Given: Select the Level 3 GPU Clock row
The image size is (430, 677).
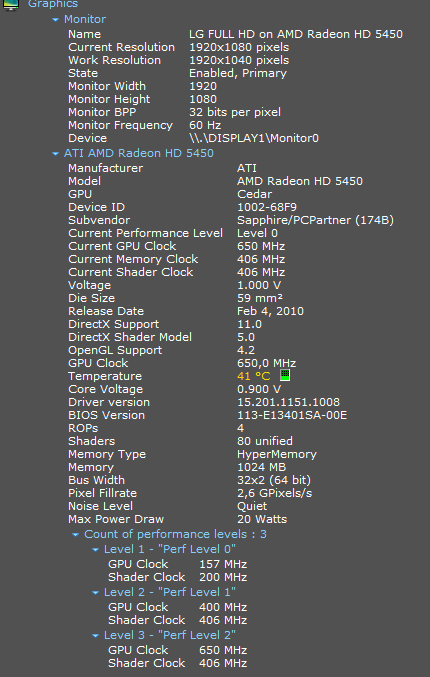Looking at the screenshot, I should pyautogui.click(x=177, y=650).
